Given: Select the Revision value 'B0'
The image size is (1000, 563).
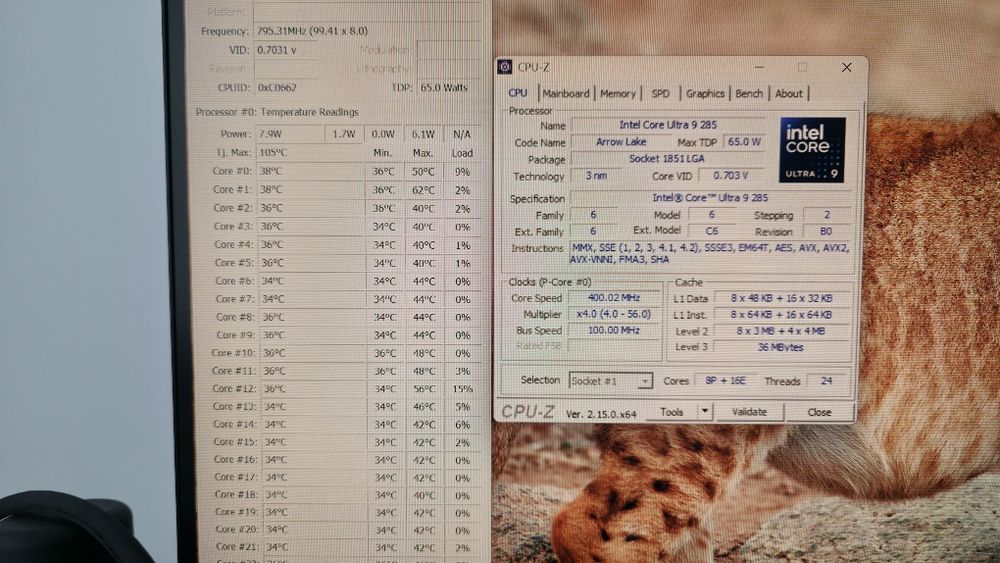Looking at the screenshot, I should [x=826, y=231].
